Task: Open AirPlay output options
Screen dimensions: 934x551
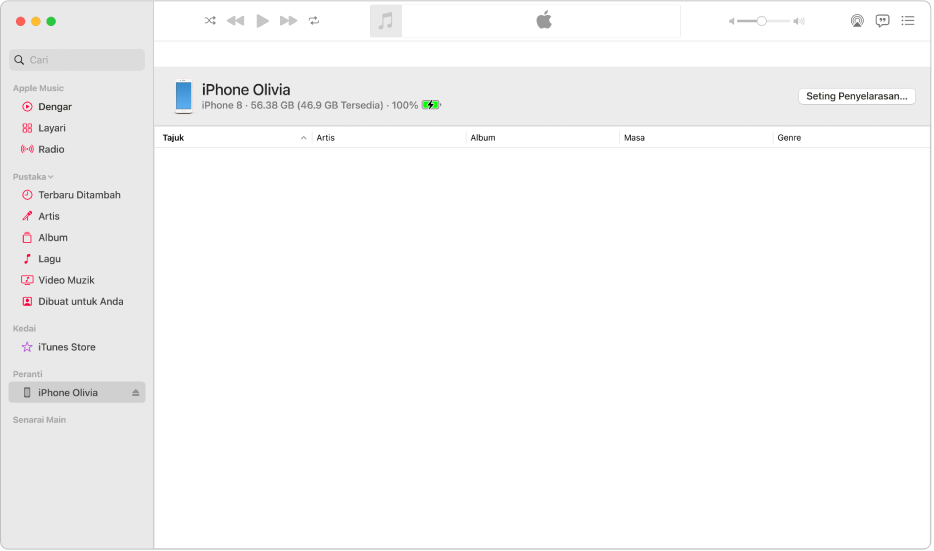Action: click(857, 21)
